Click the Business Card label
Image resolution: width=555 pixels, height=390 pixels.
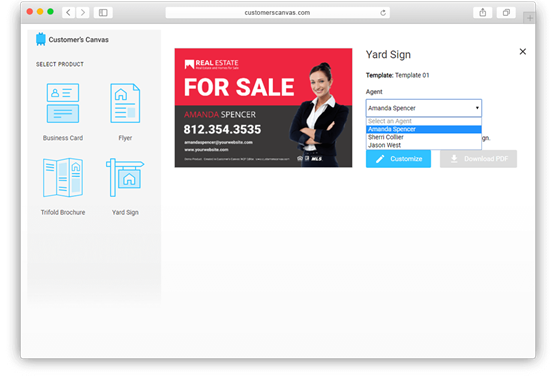pyautogui.click(x=63, y=138)
